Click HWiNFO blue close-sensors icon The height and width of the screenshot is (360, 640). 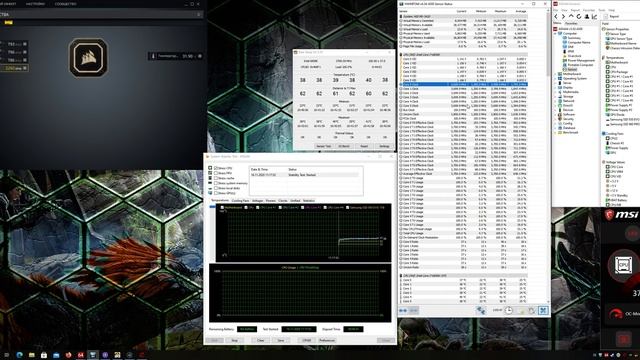[x=543, y=311]
